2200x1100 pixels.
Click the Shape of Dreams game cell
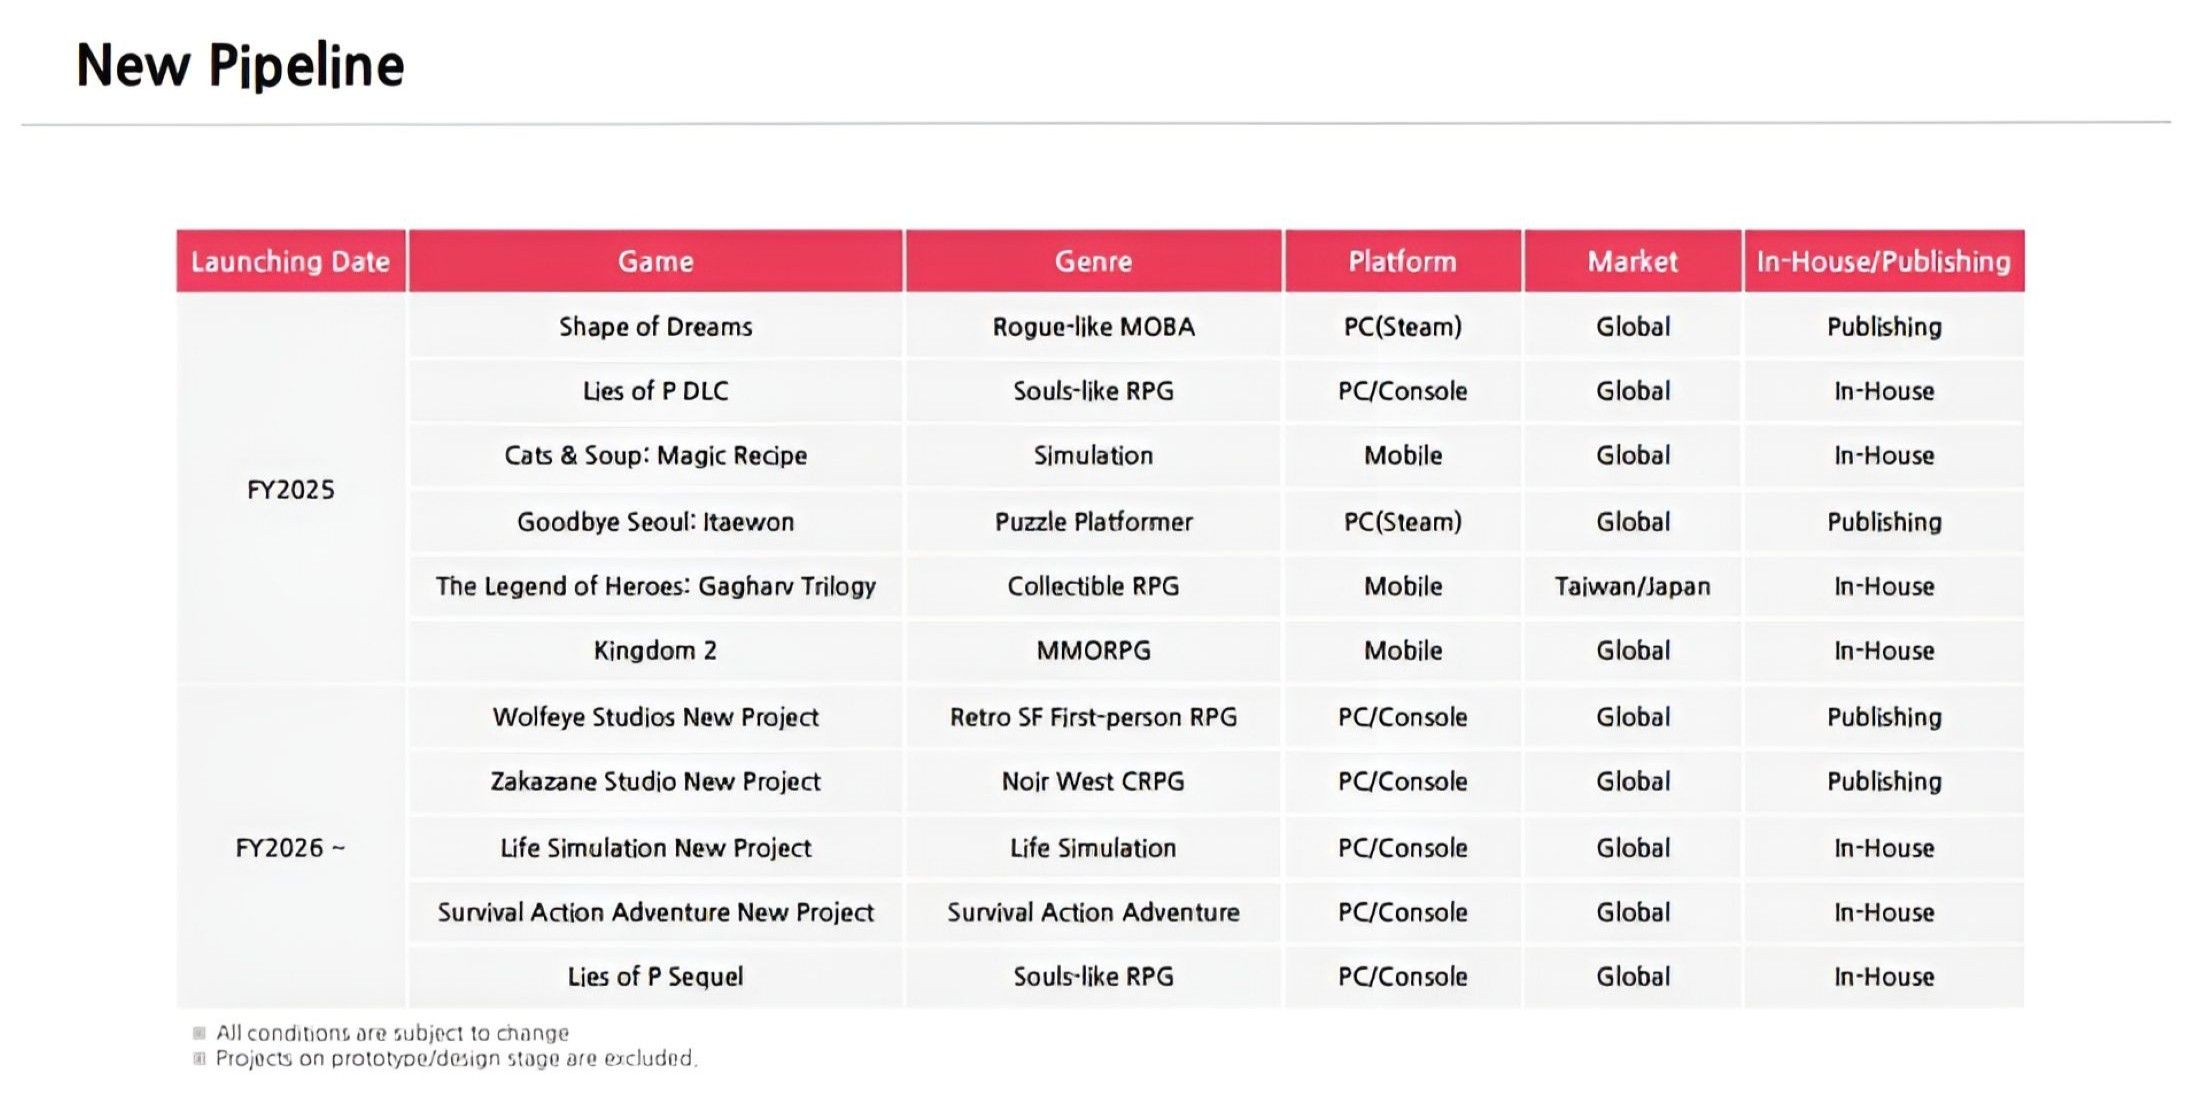[655, 327]
